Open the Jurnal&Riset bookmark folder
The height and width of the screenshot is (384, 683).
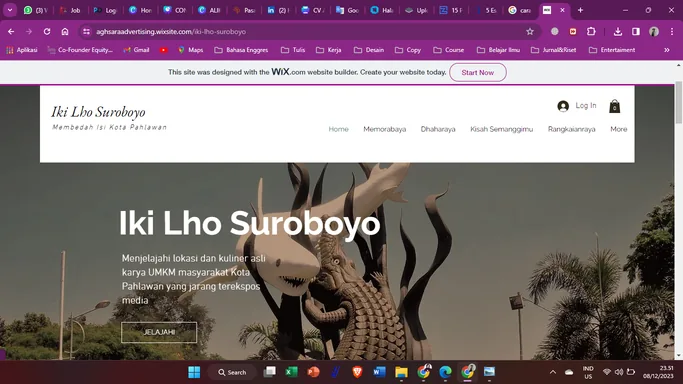553,50
